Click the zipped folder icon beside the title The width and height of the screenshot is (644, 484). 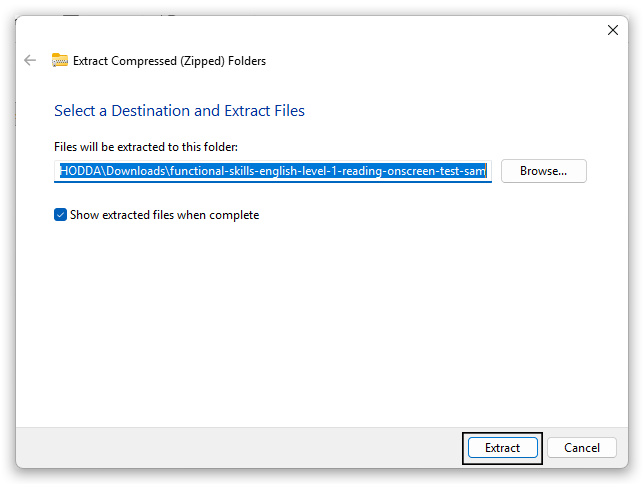[60, 60]
